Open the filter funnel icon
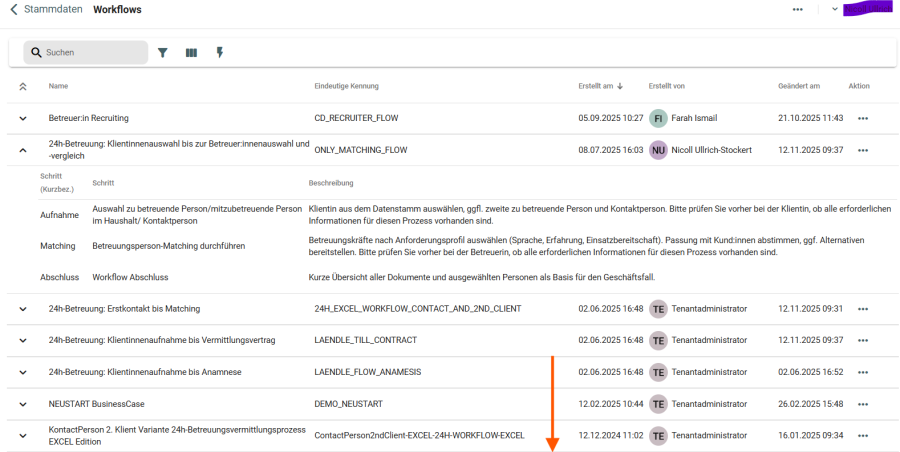The width and height of the screenshot is (900, 452). pyautogui.click(x=162, y=53)
